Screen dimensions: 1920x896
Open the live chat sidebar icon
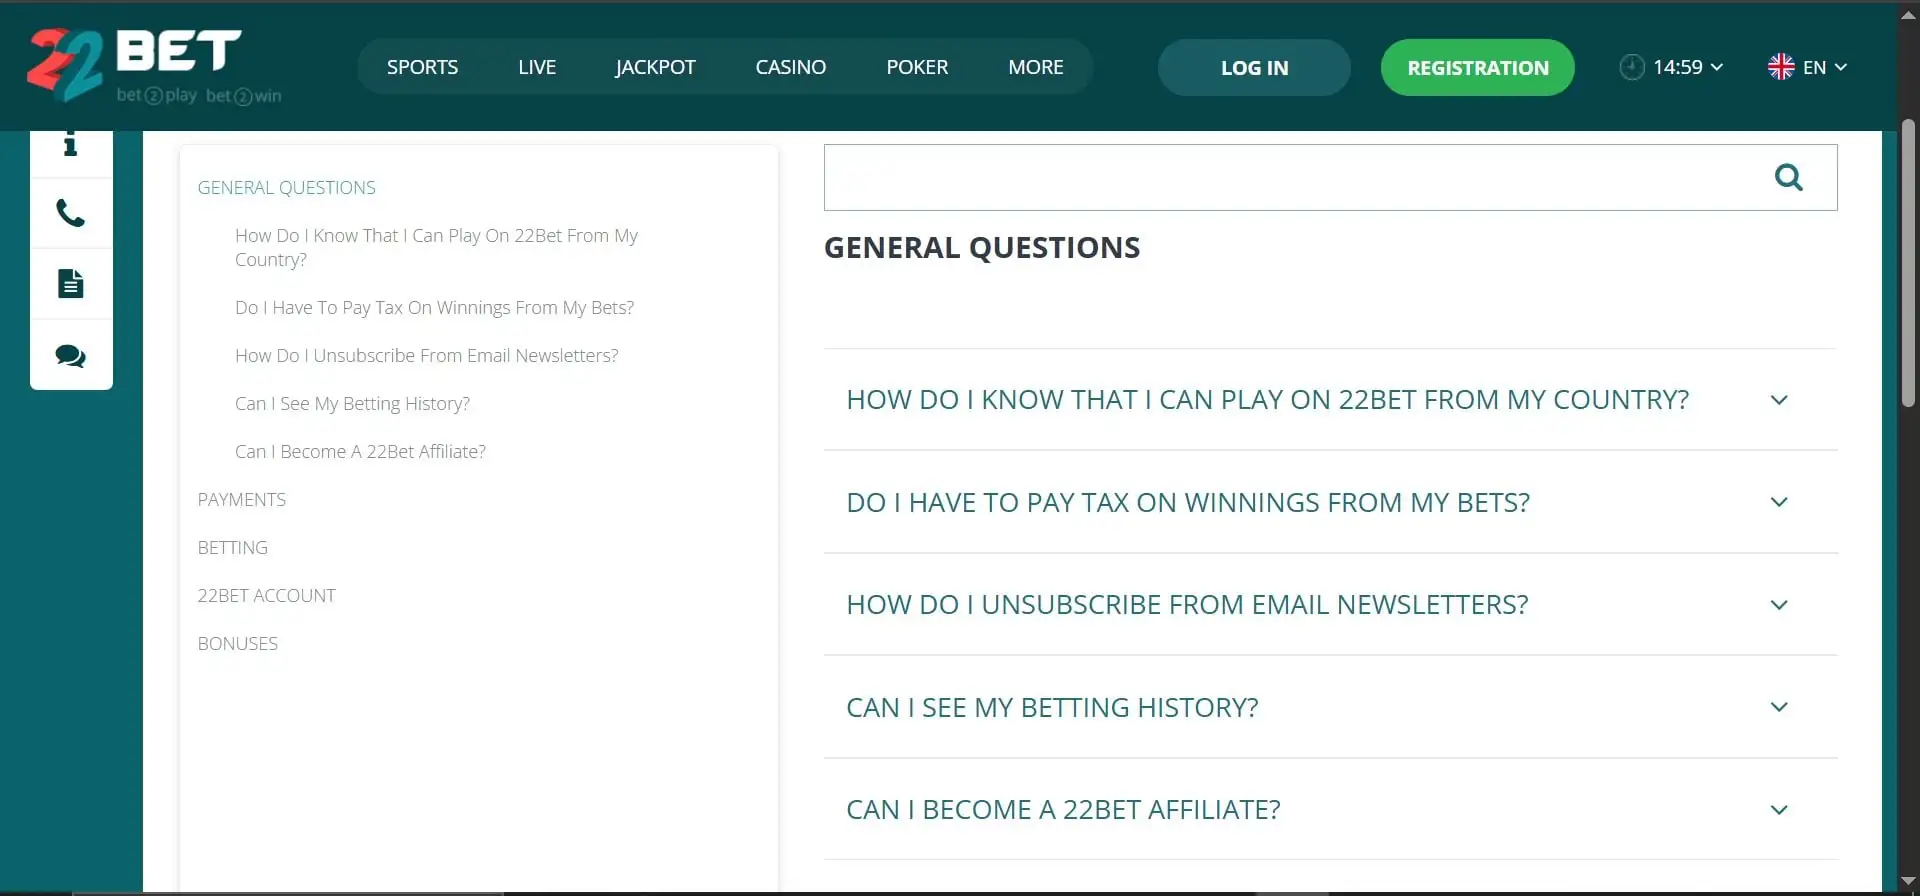pyautogui.click(x=71, y=355)
